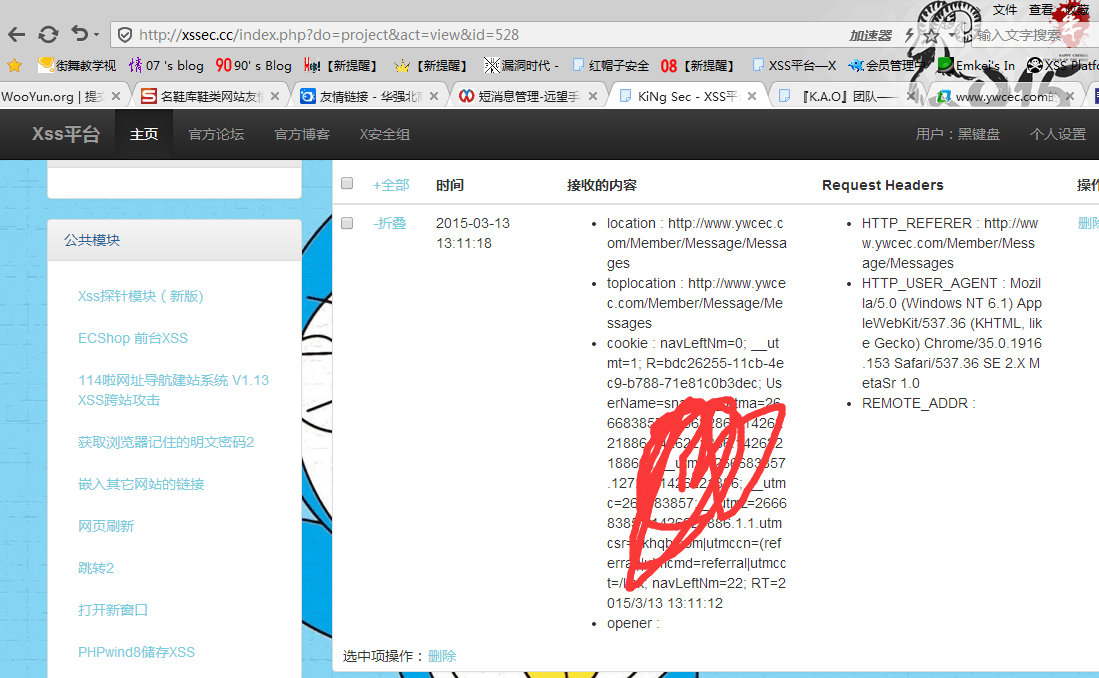Open the Emkei's In bookmark
Image resolution: width=1099 pixels, height=678 pixels.
pos(976,65)
